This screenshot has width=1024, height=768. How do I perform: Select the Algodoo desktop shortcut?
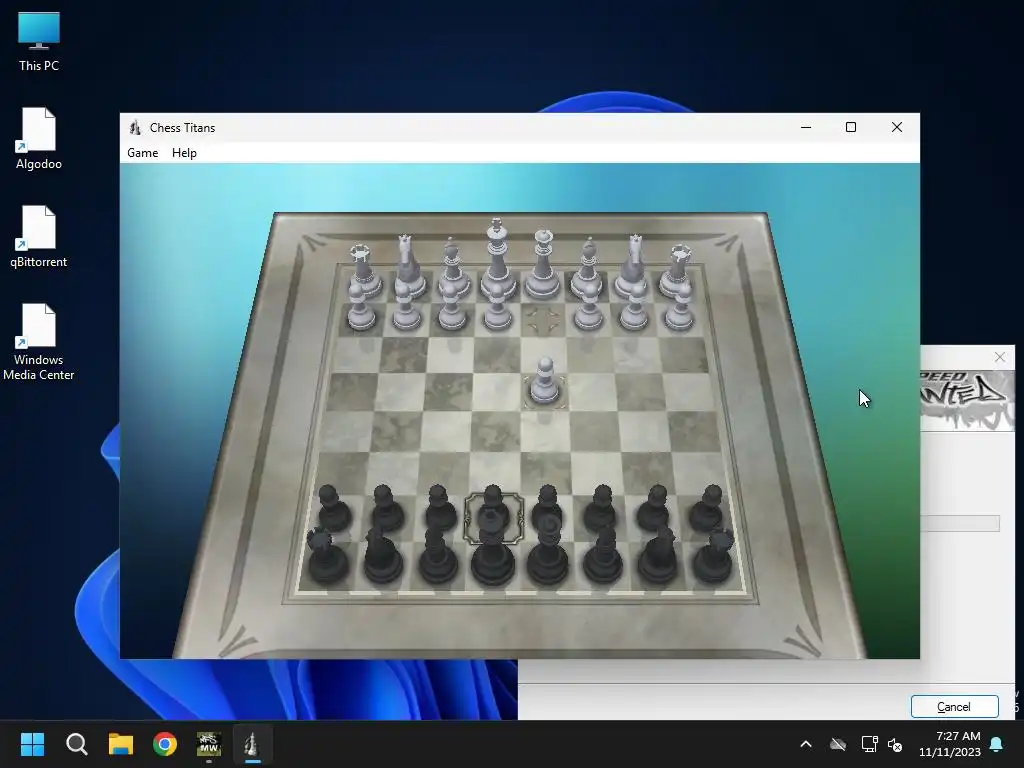tap(39, 138)
